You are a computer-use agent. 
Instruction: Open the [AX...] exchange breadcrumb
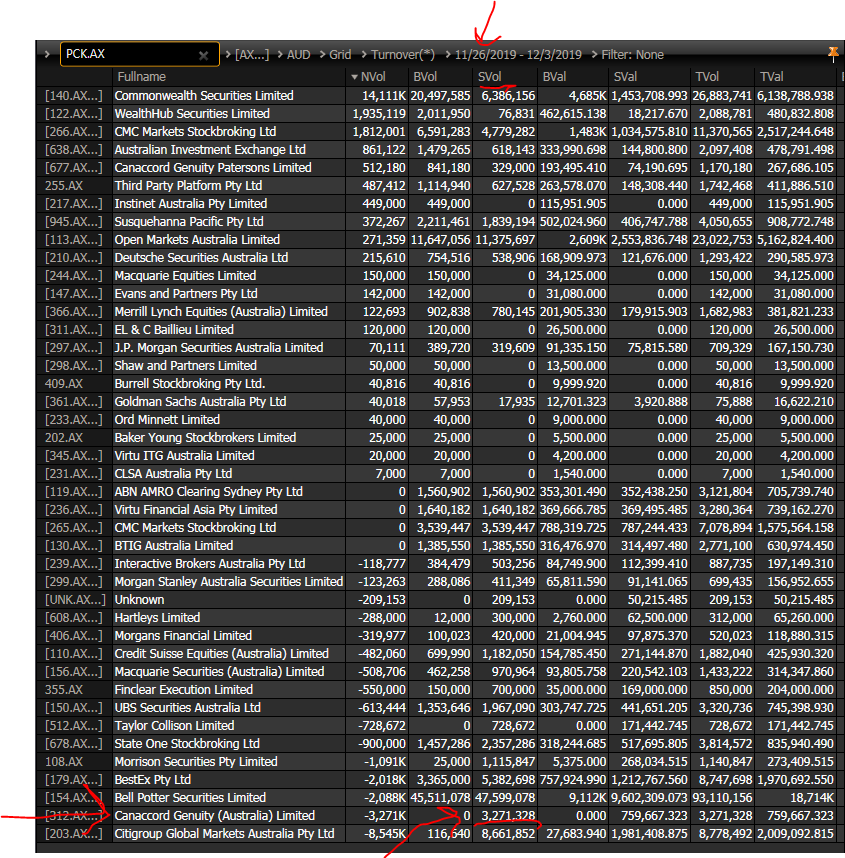coord(252,55)
